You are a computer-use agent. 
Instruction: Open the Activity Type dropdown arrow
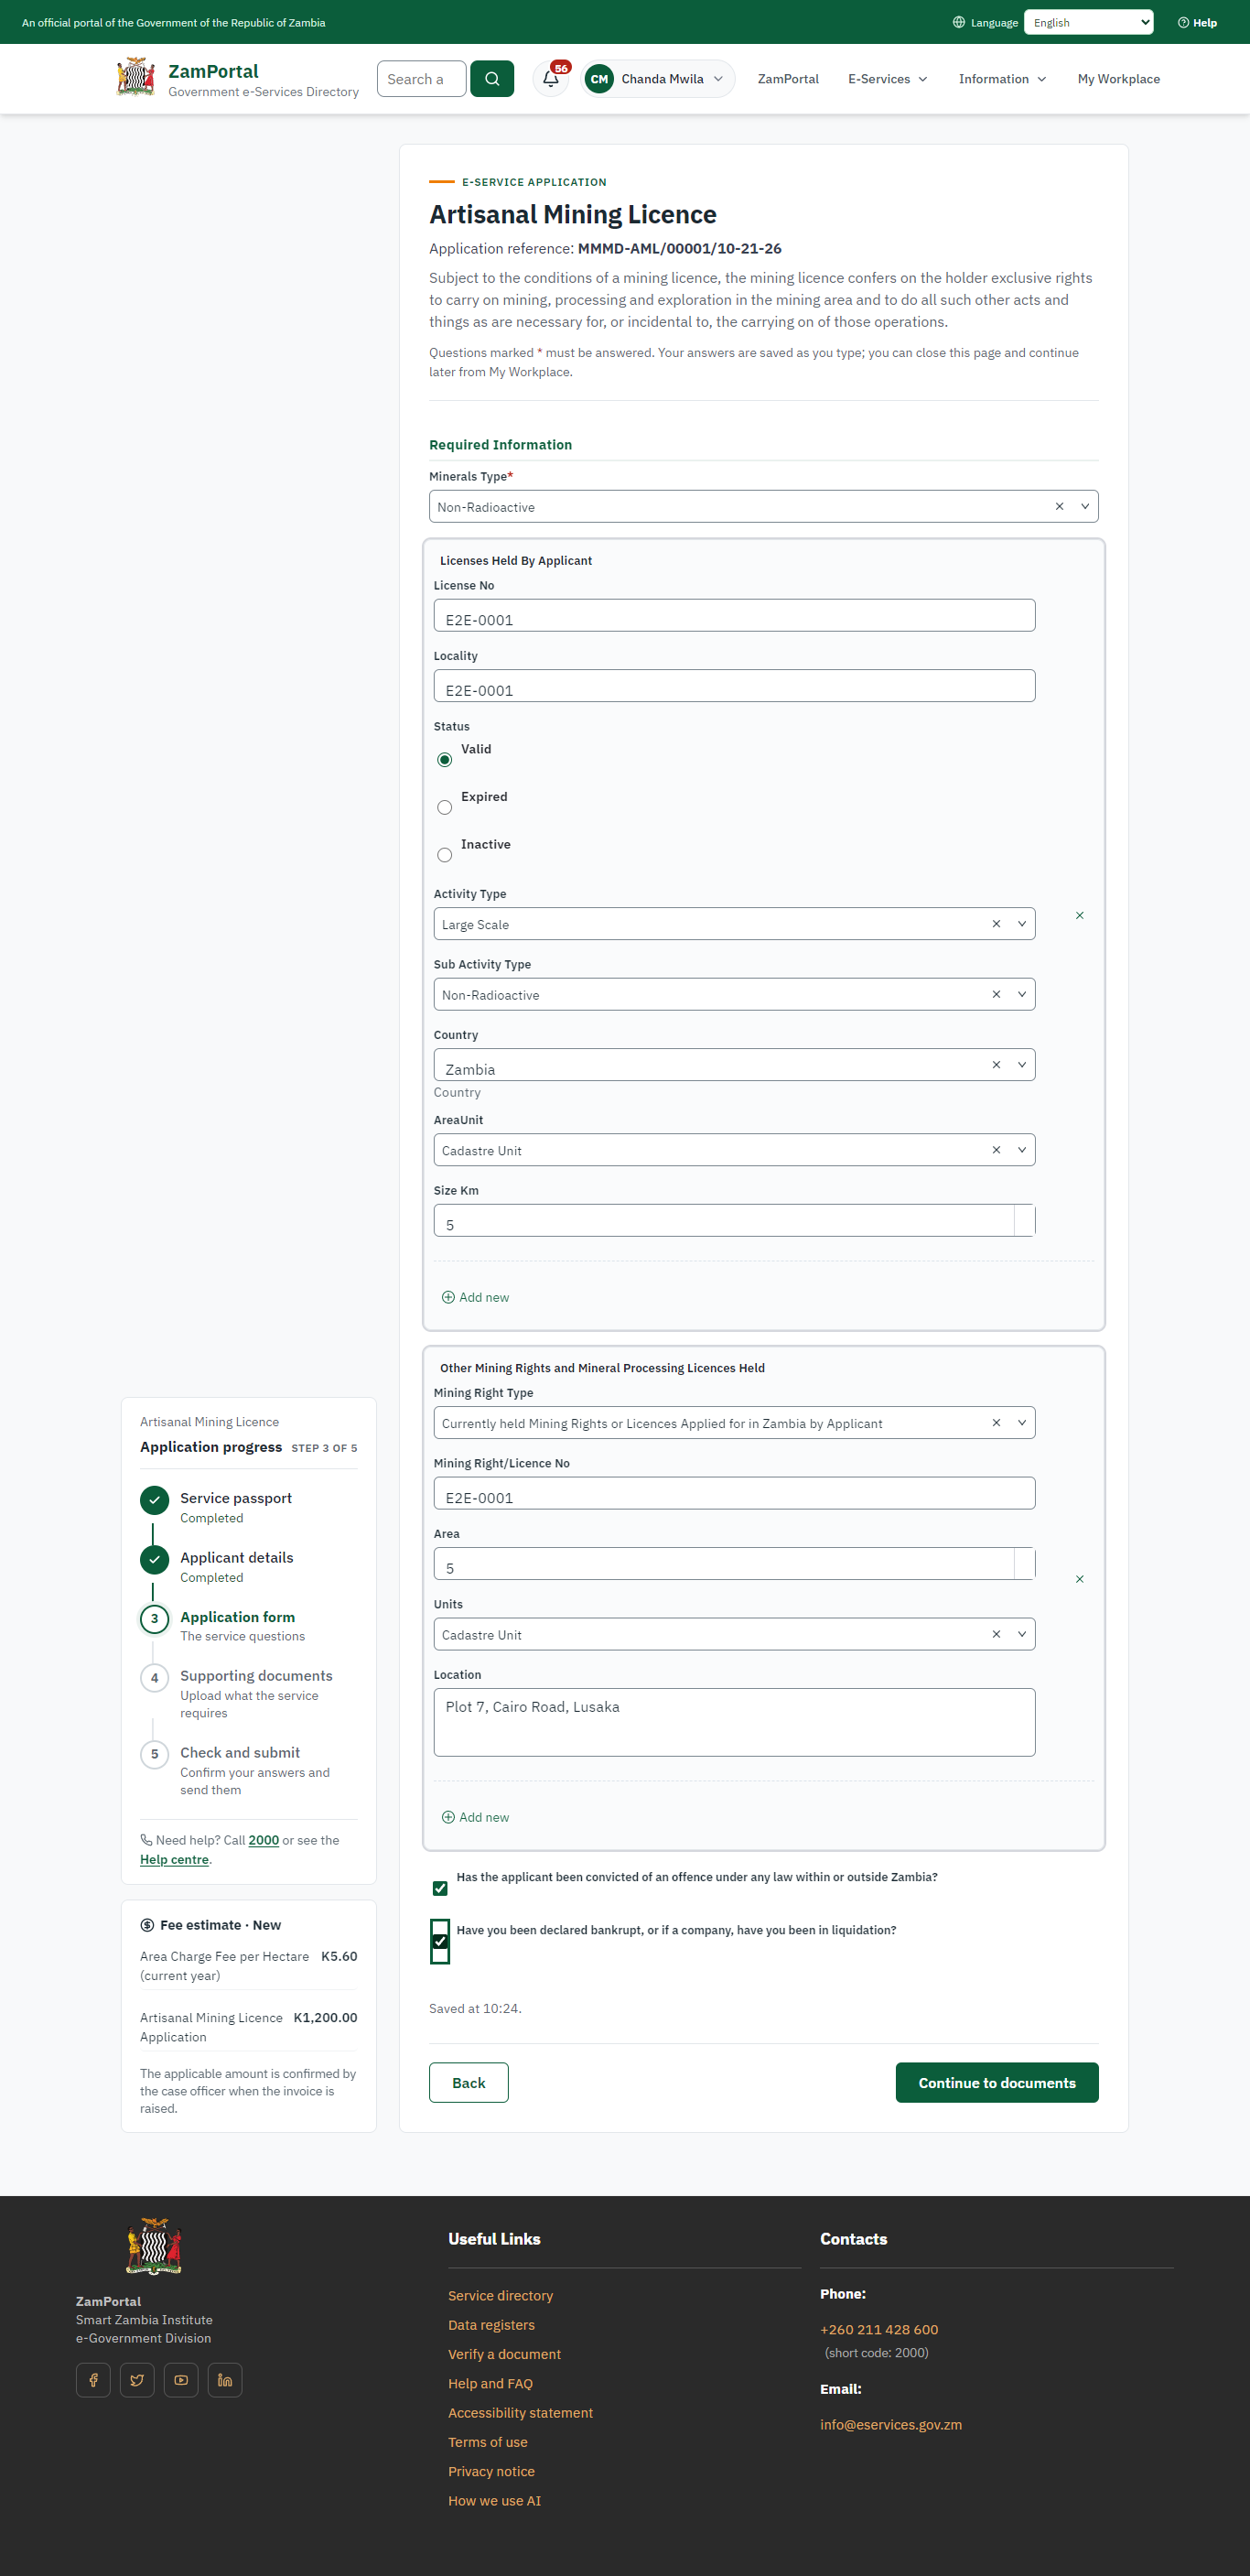pyautogui.click(x=1022, y=924)
